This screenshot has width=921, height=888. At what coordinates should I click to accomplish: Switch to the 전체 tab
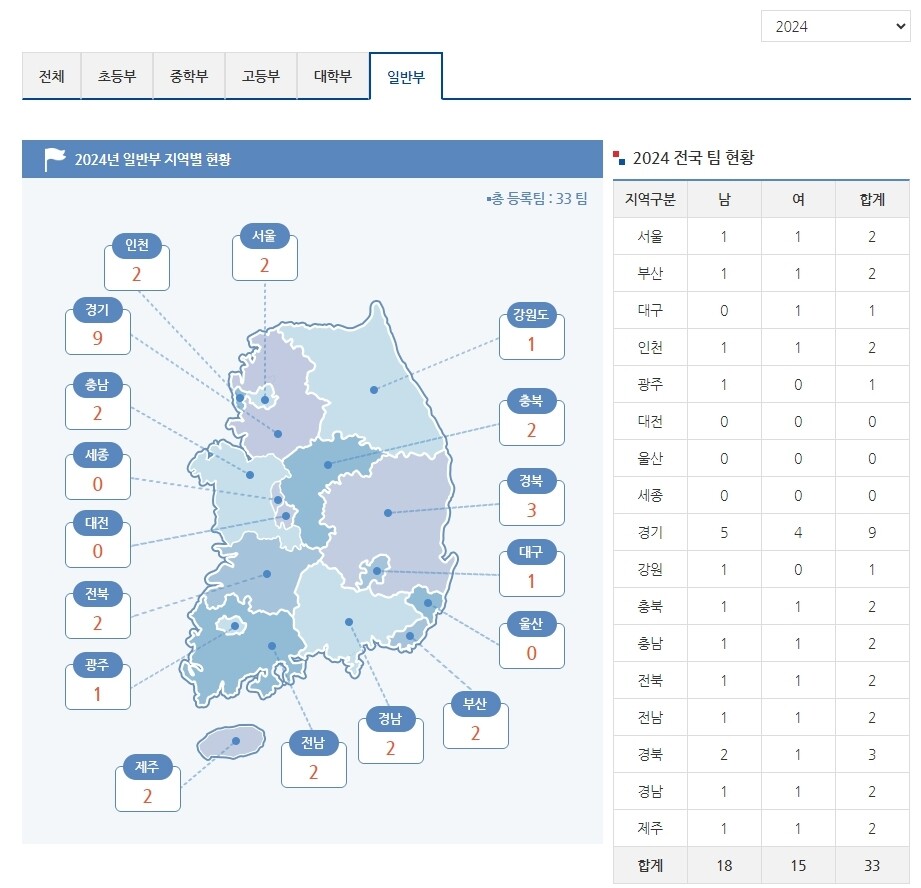click(x=51, y=77)
